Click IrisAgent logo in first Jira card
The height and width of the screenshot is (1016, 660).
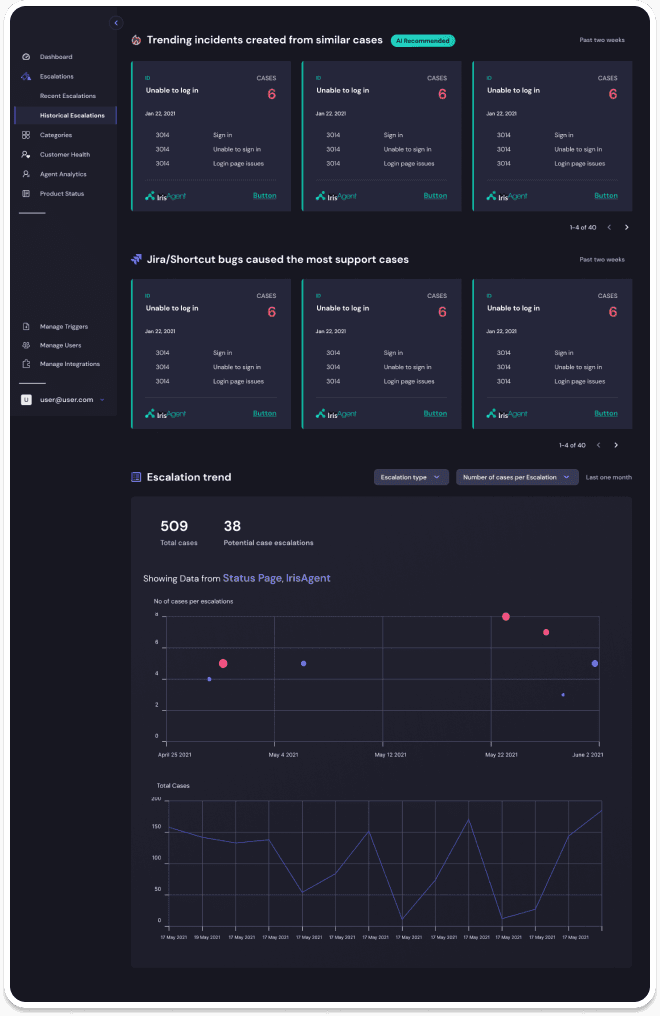[x=165, y=413]
